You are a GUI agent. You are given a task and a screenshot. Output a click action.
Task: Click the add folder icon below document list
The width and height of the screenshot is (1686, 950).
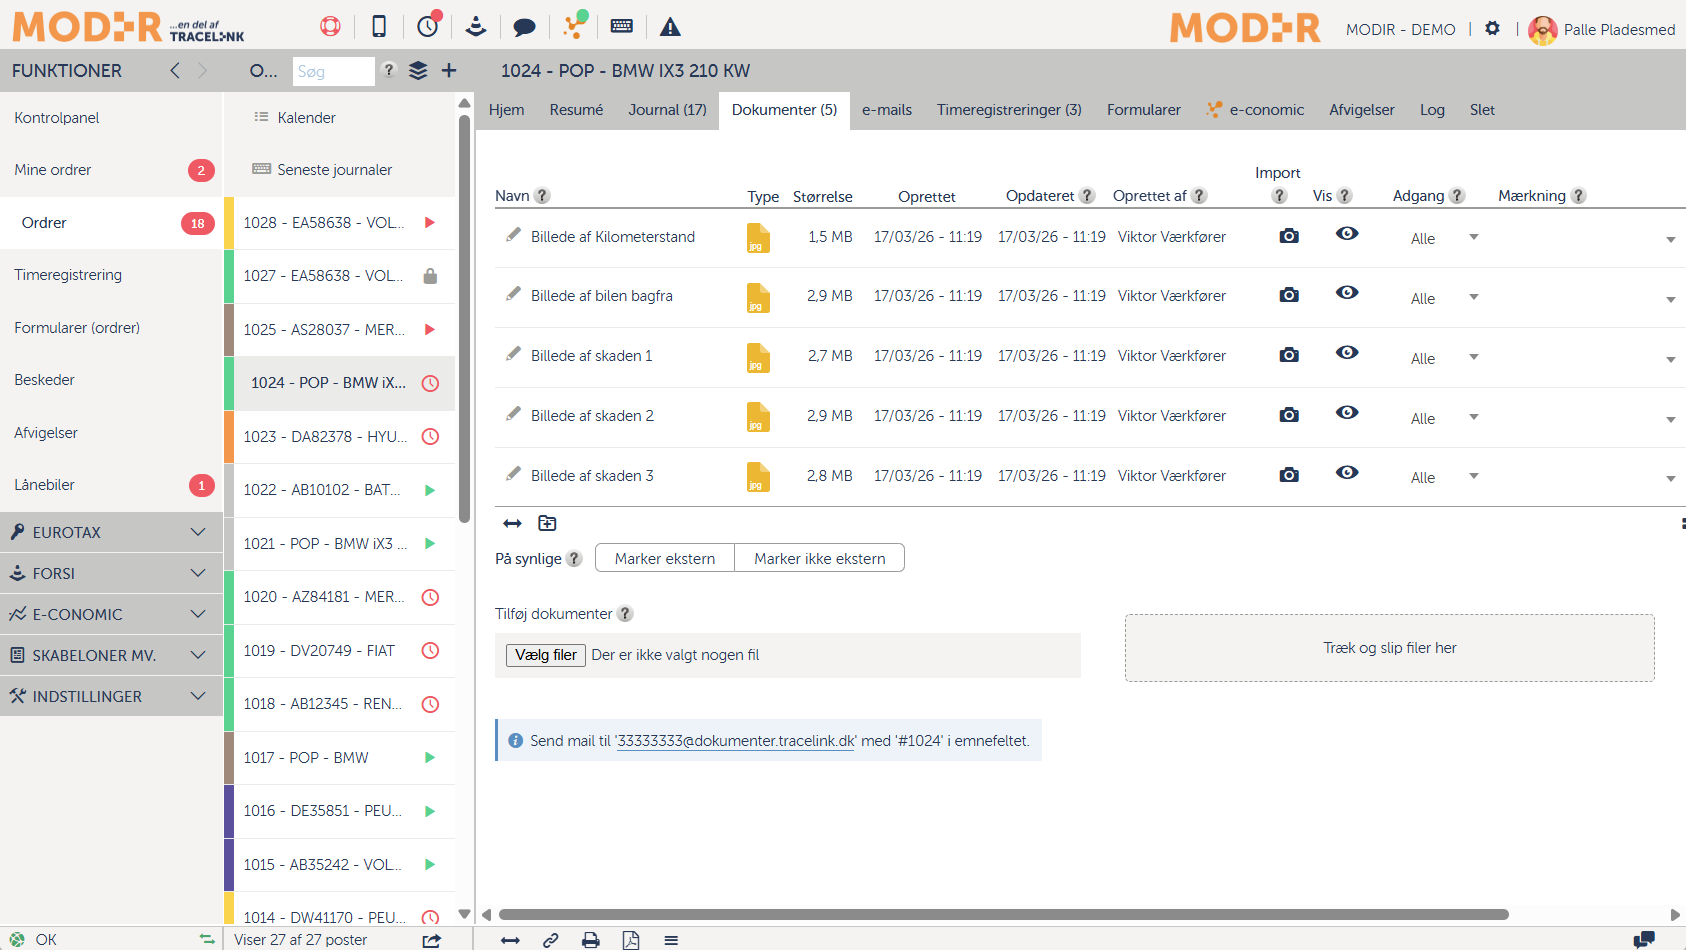click(x=547, y=523)
